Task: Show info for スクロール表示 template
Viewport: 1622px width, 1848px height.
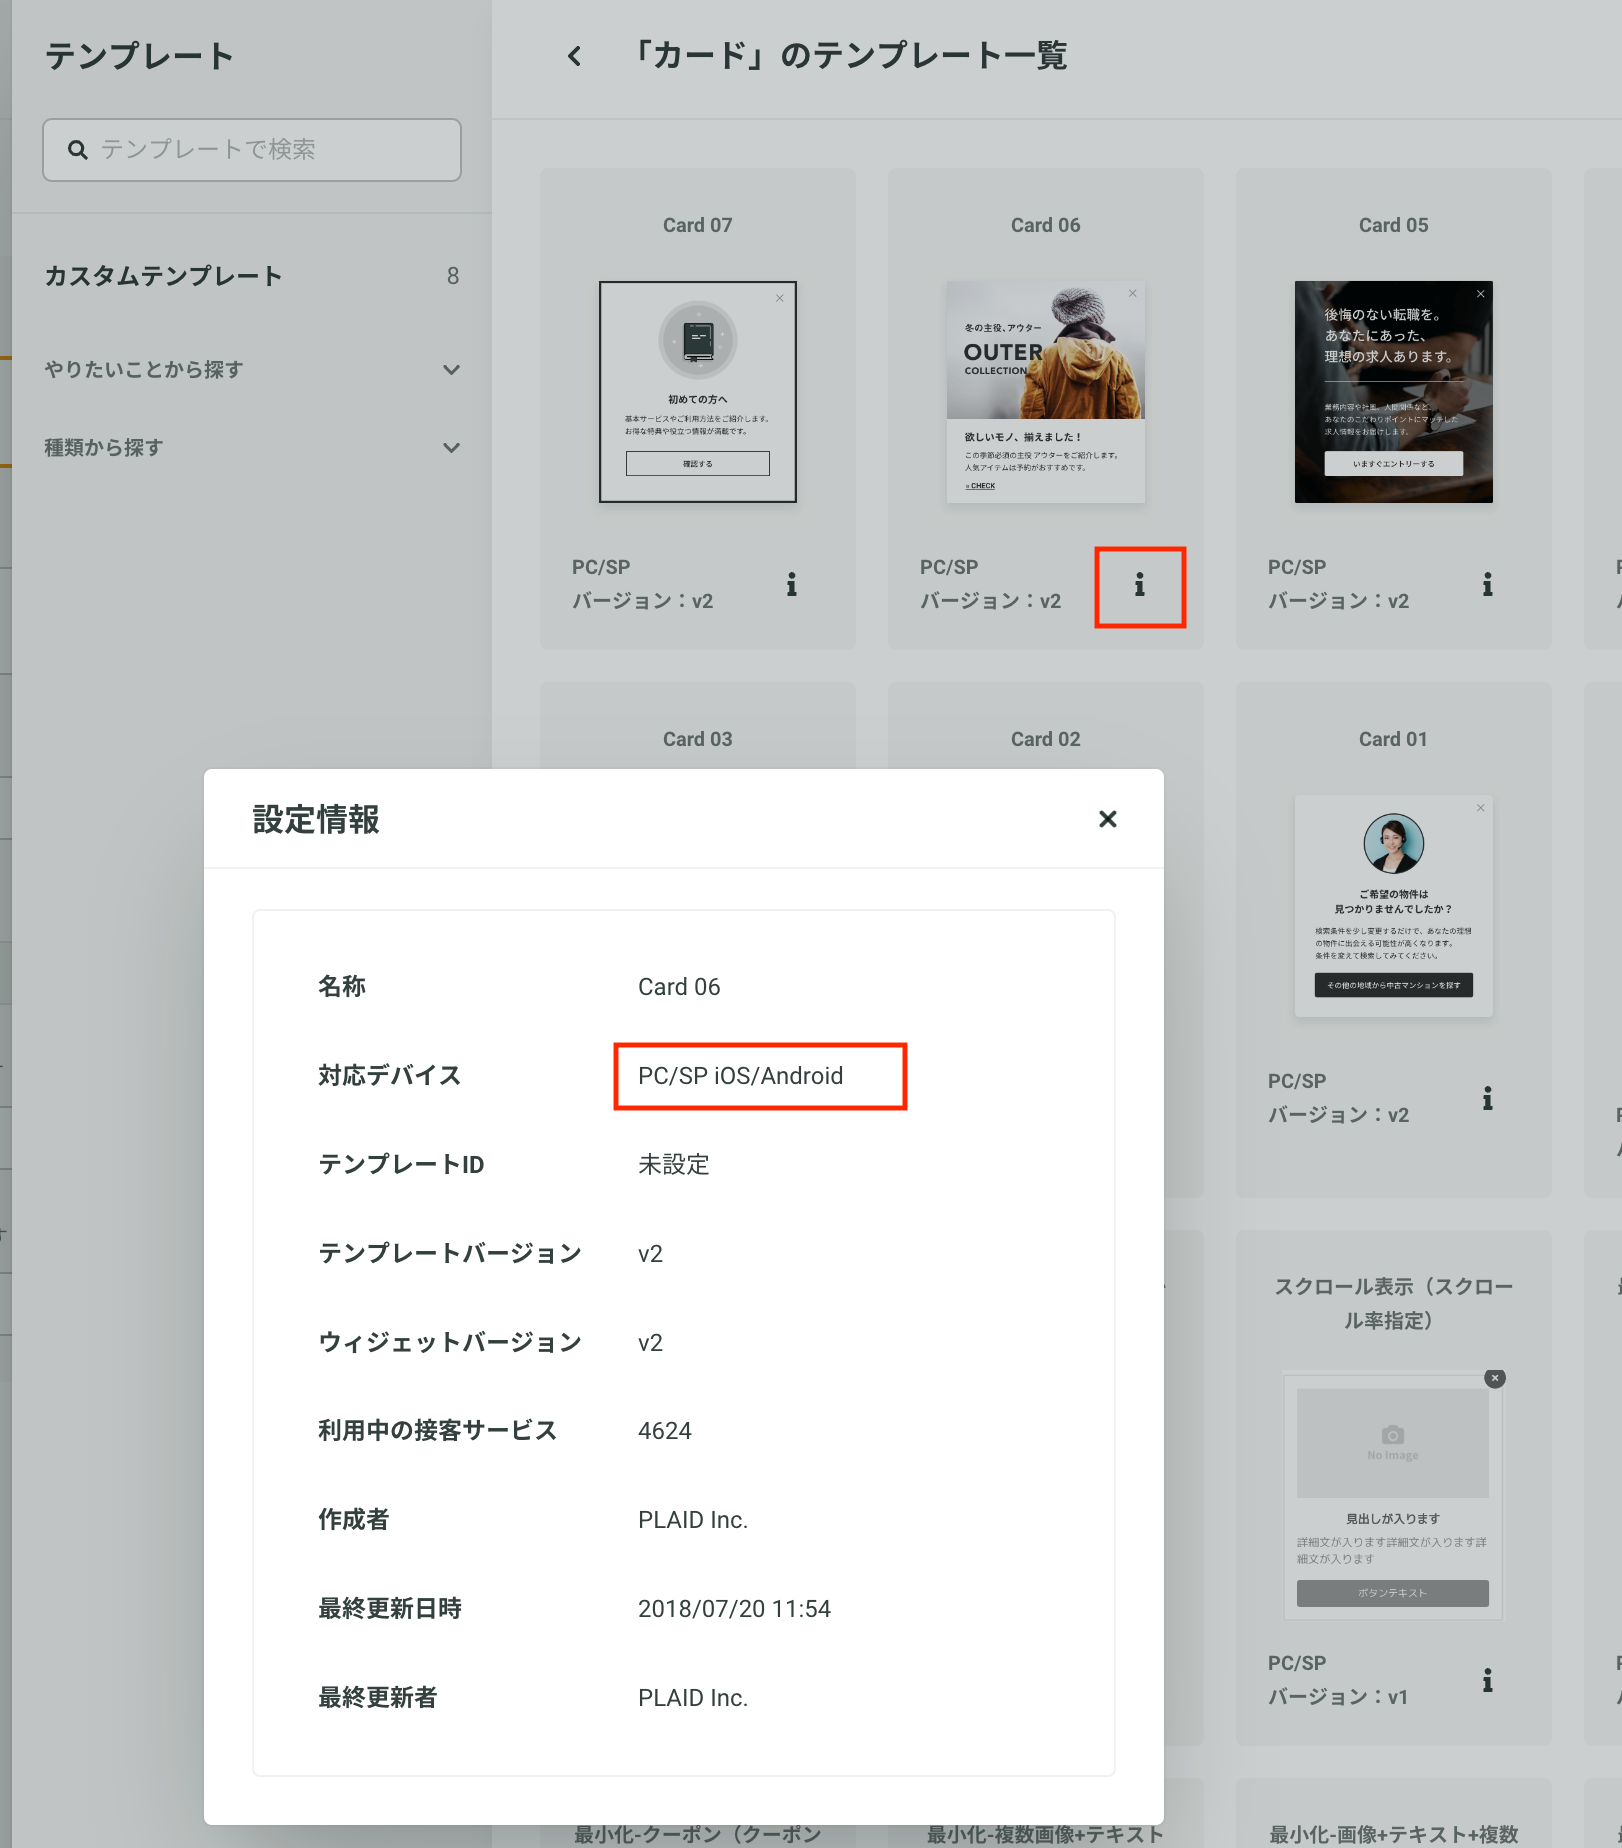Action: click(x=1487, y=1680)
